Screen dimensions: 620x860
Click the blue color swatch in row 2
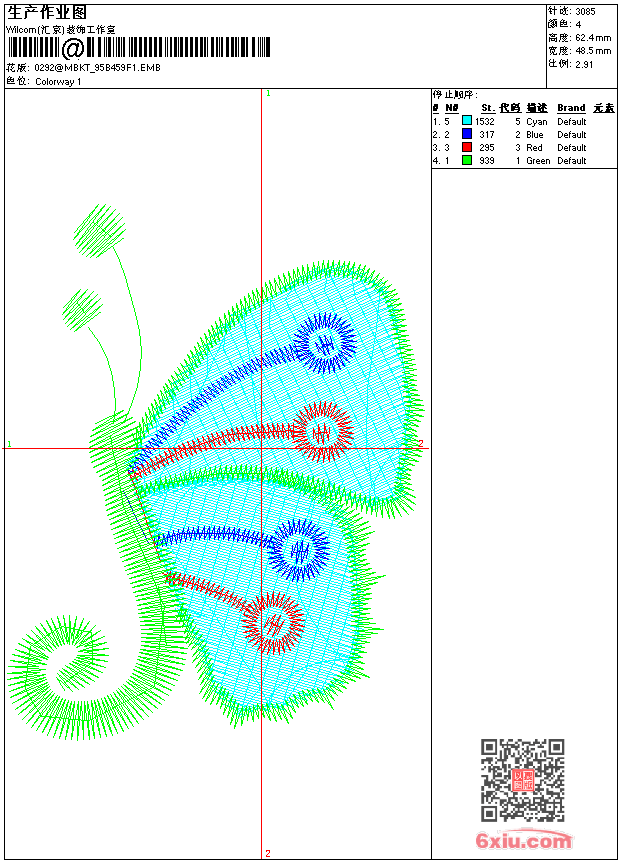point(467,134)
